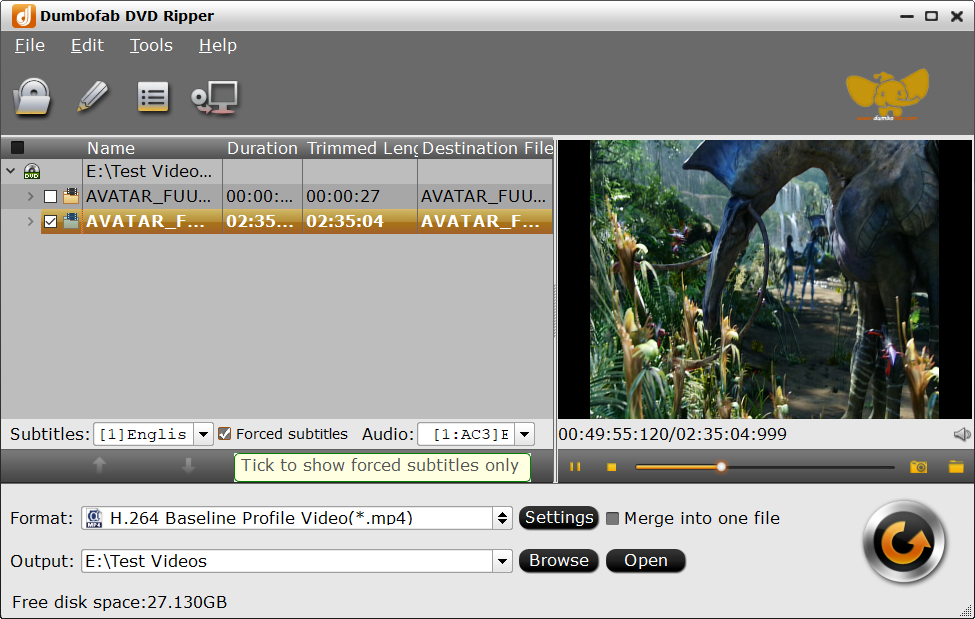Click the Name column header
Viewport: 975px width, 619px height.
pyautogui.click(x=153, y=148)
